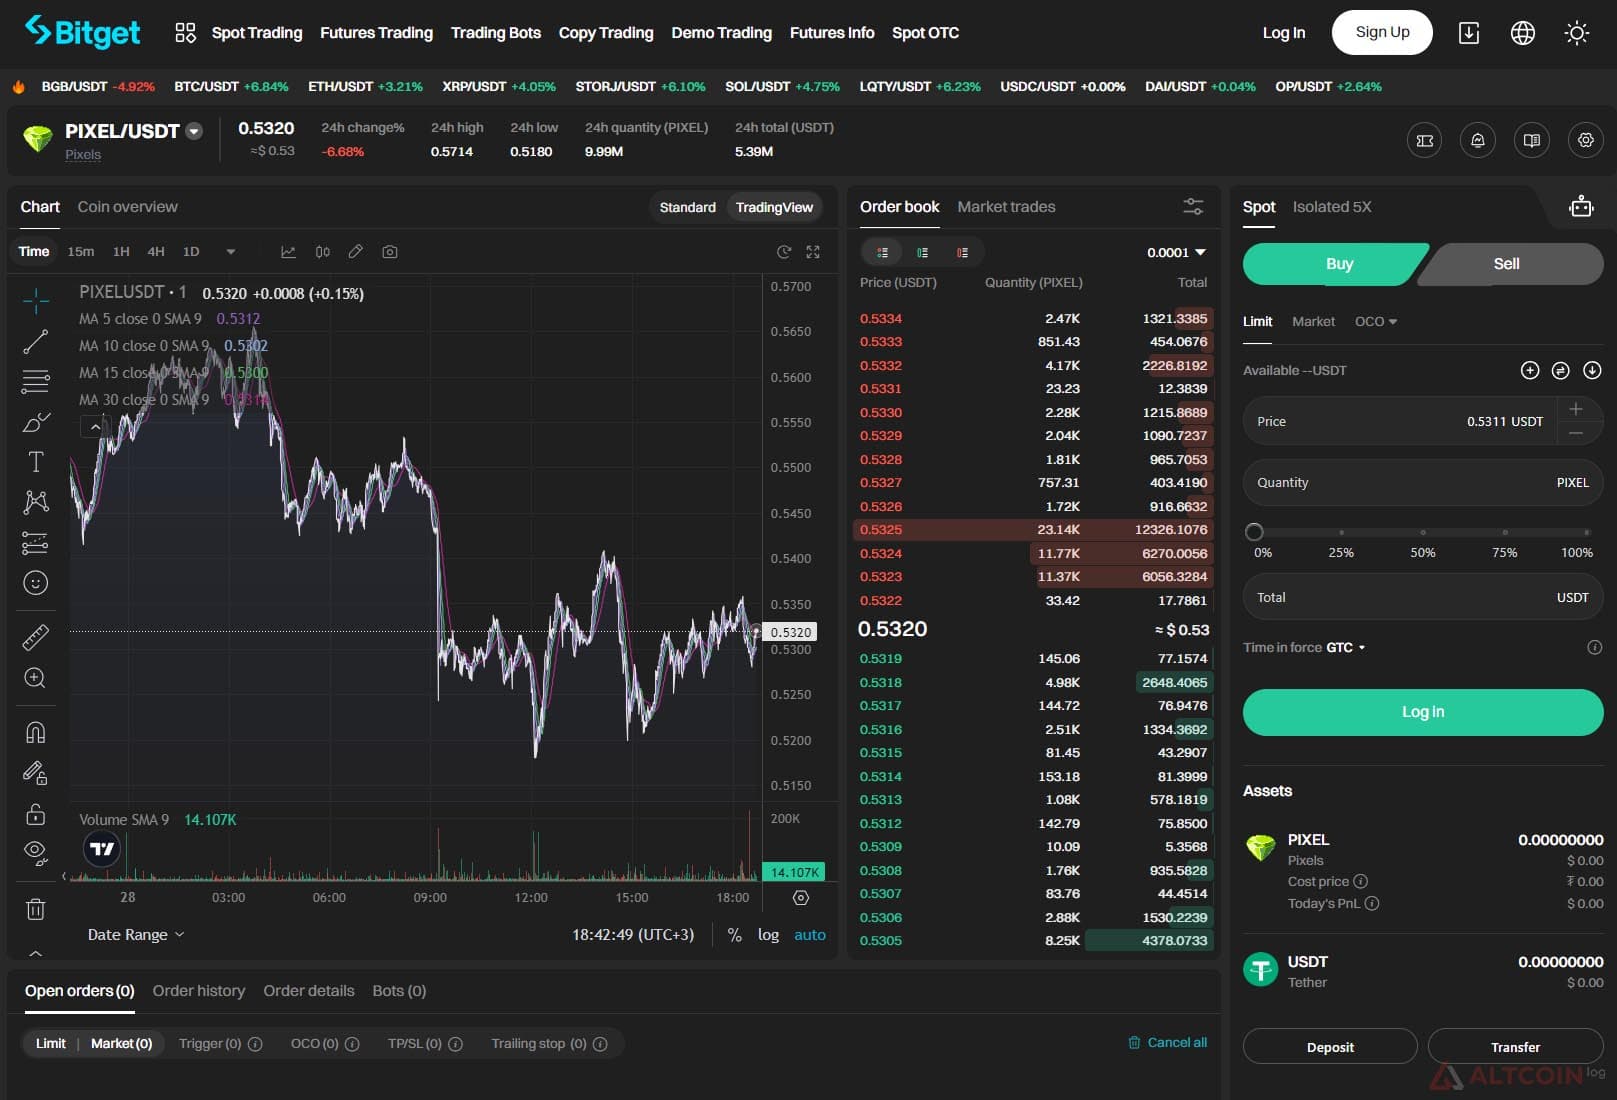
Task: Toggle log scale on the chart
Action: tap(768, 935)
